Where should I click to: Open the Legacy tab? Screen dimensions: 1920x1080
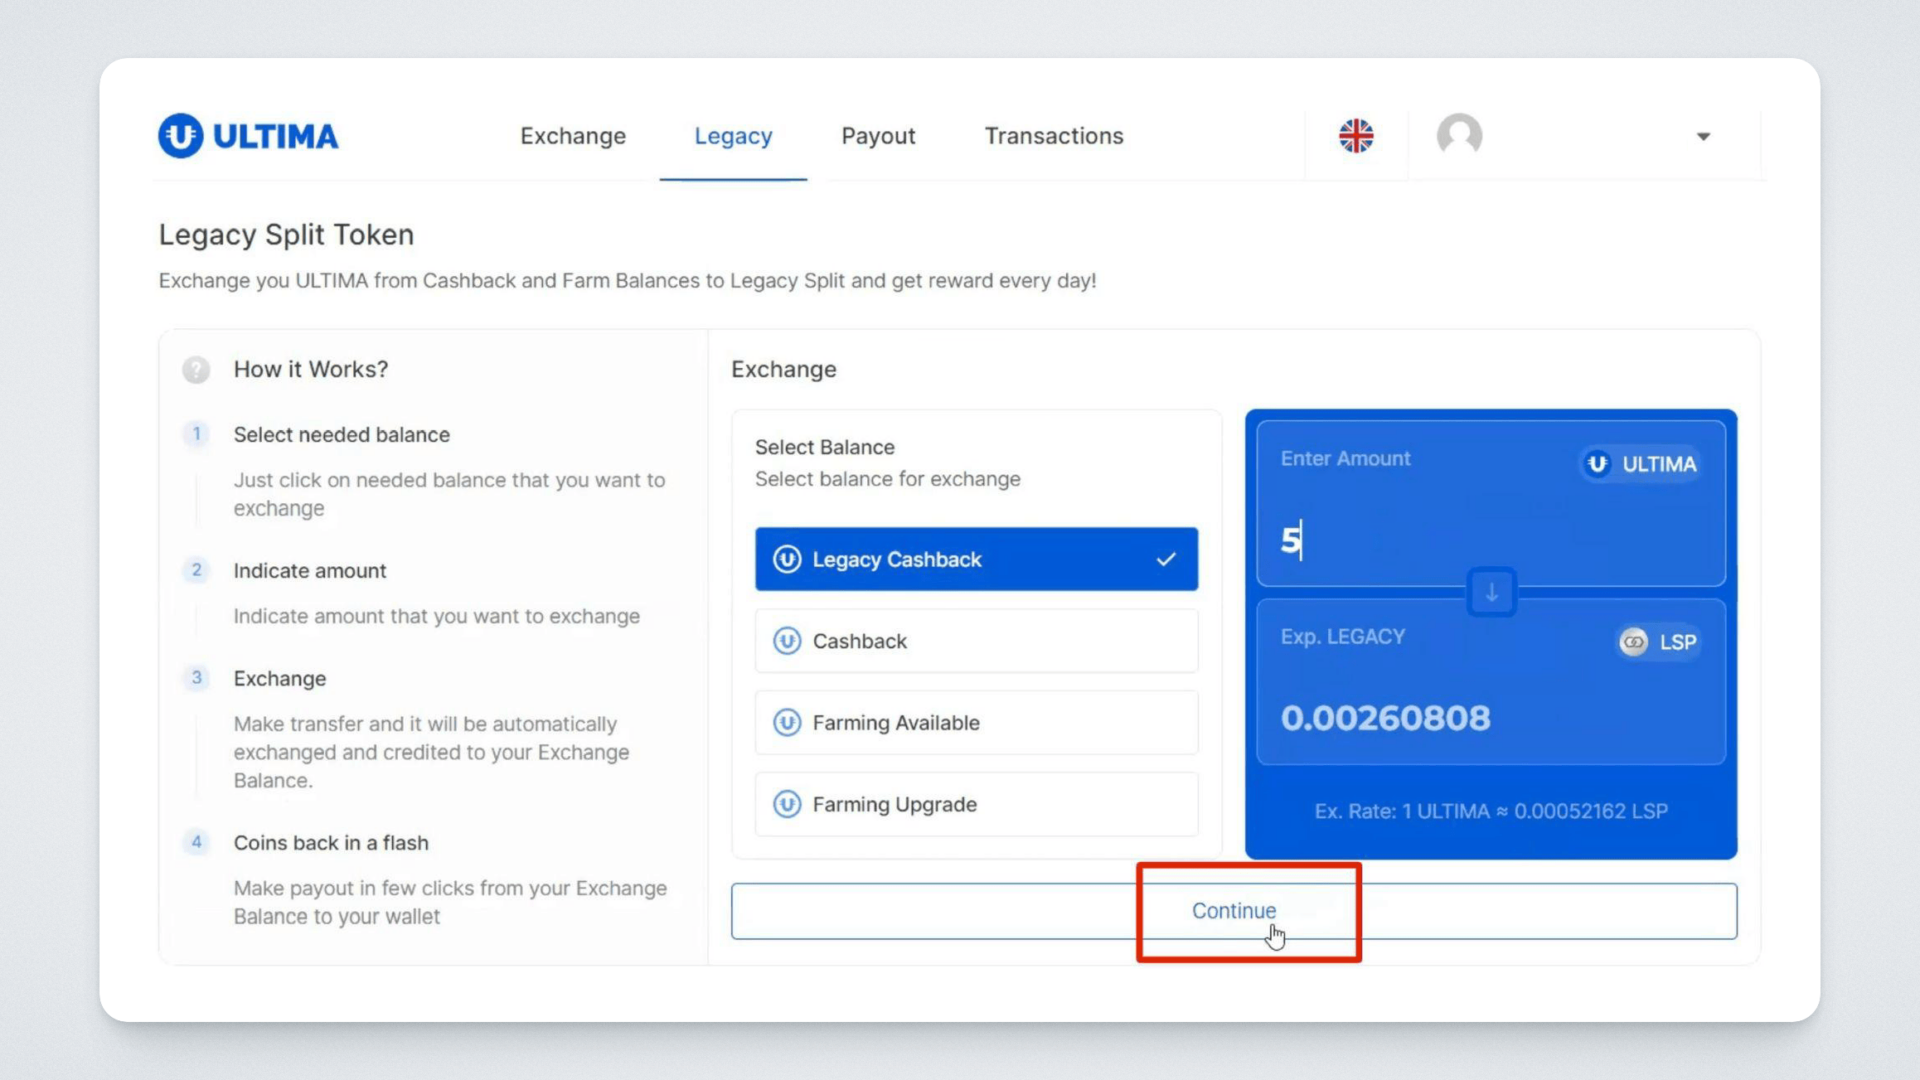point(733,136)
